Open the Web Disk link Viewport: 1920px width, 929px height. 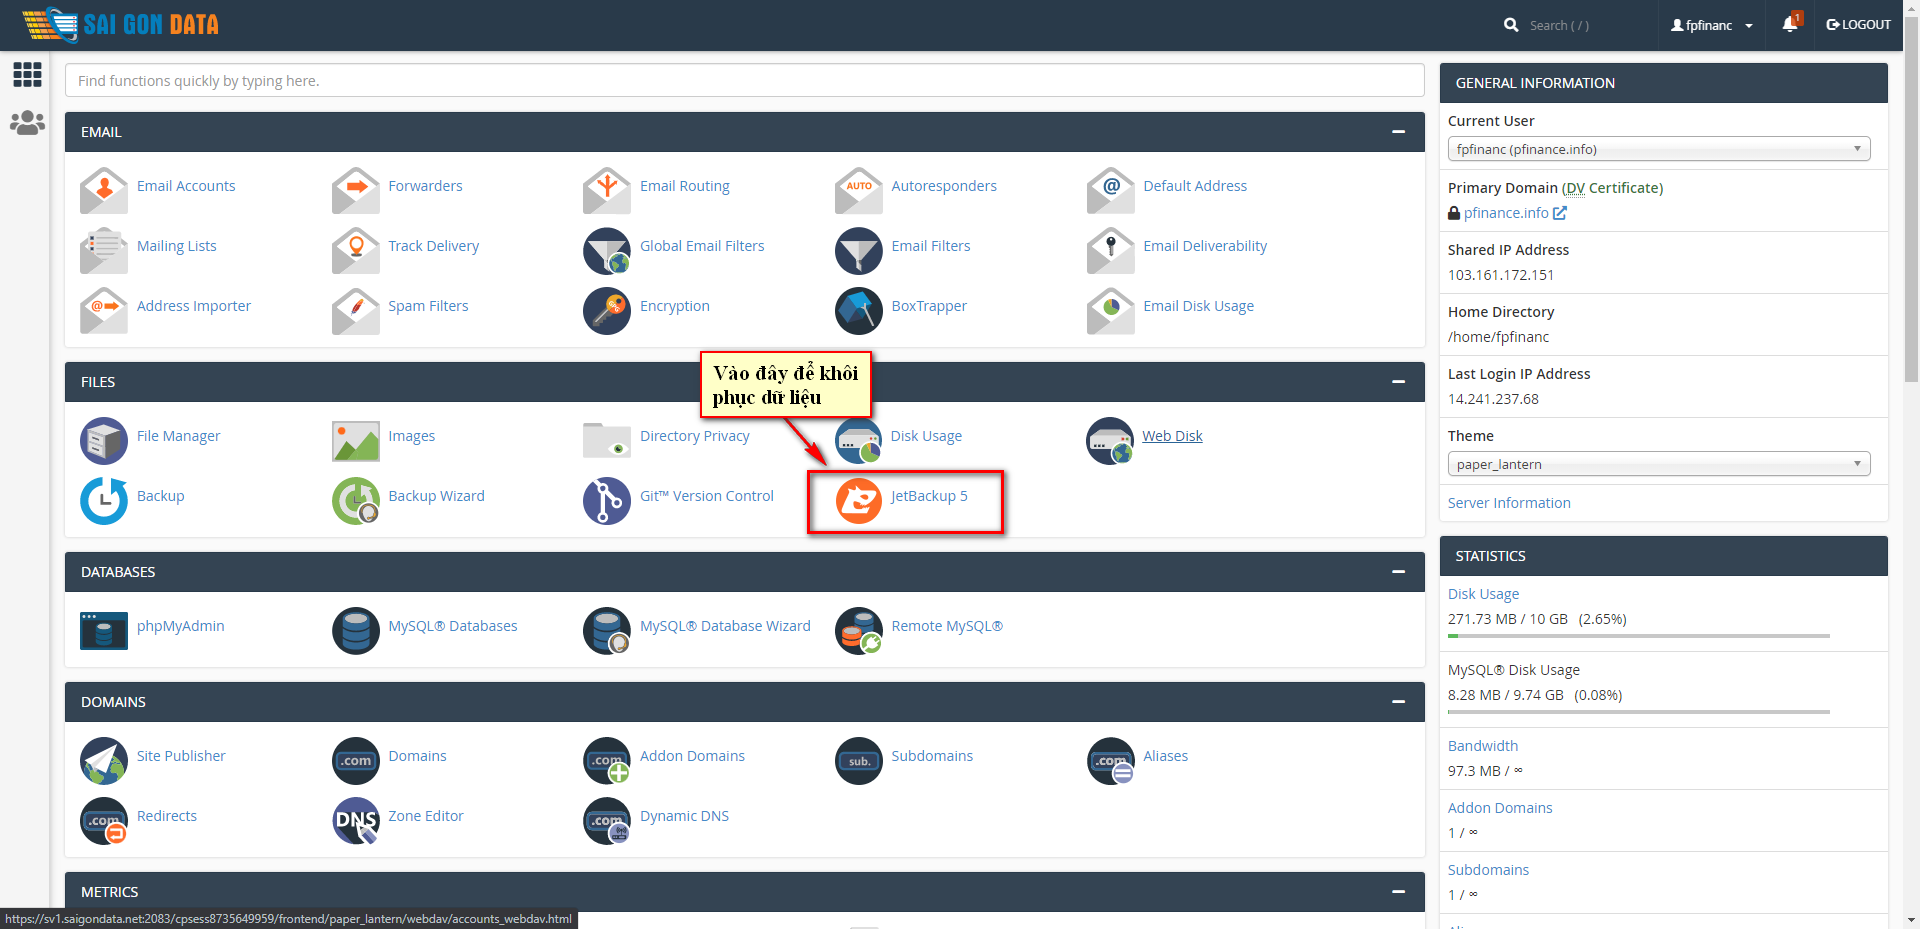tap(1172, 436)
